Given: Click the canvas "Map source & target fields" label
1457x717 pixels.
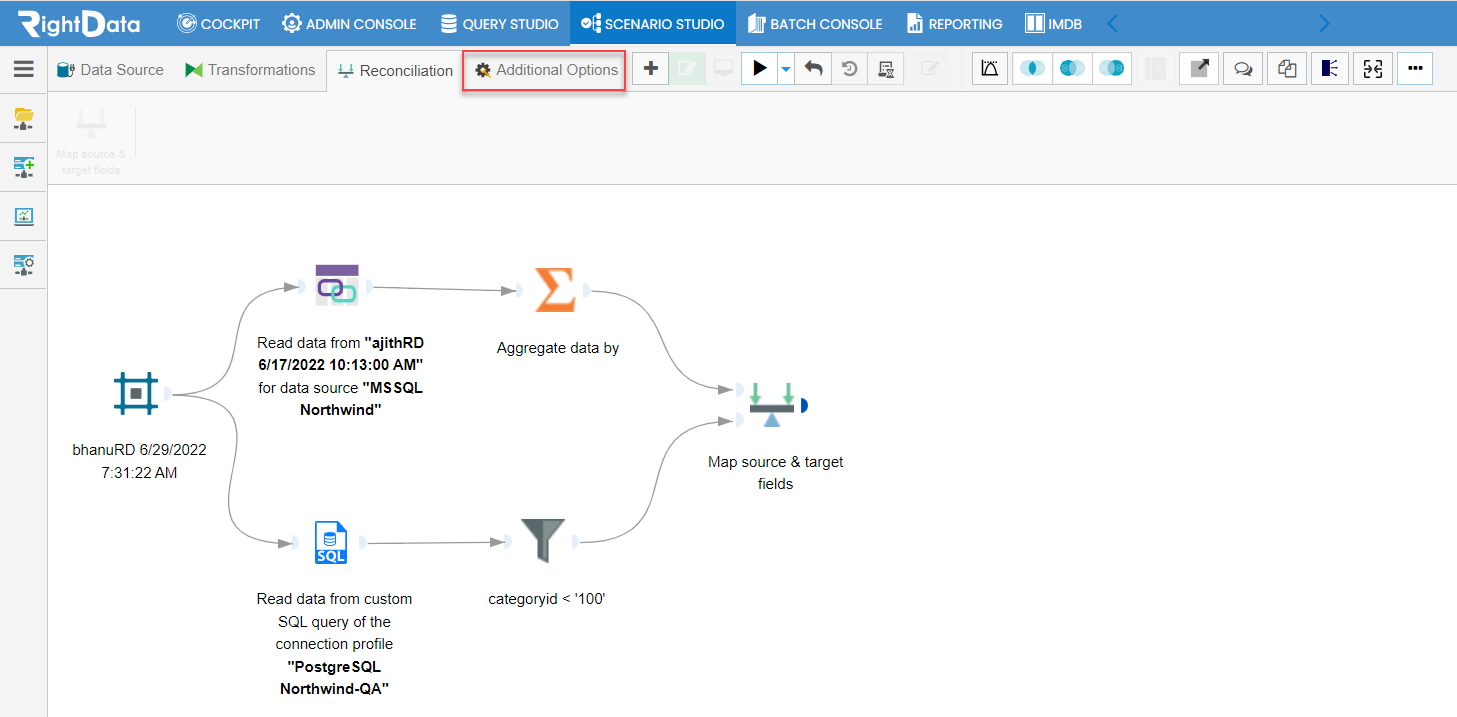Looking at the screenshot, I should (x=776, y=473).
